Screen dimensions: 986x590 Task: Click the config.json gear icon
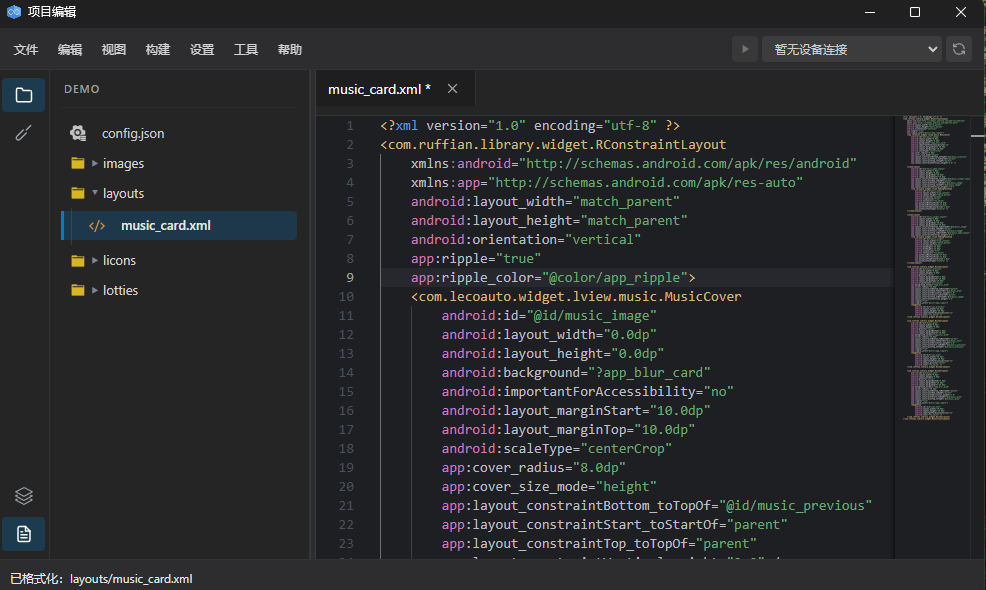(78, 133)
